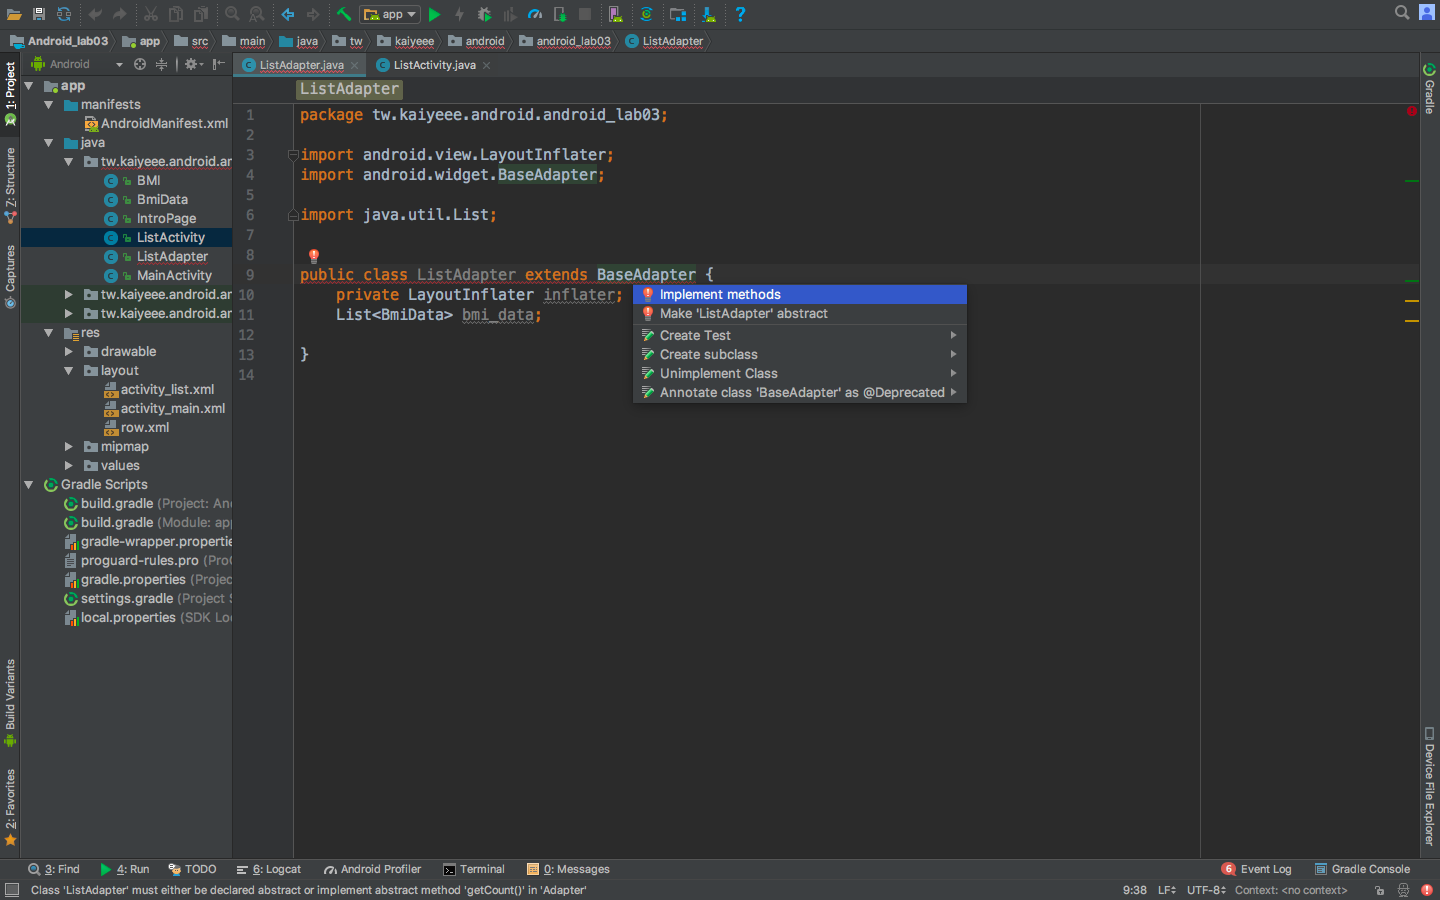The height and width of the screenshot is (900, 1440).
Task: Click the Sync Project with Gradle icon
Action: click(647, 14)
